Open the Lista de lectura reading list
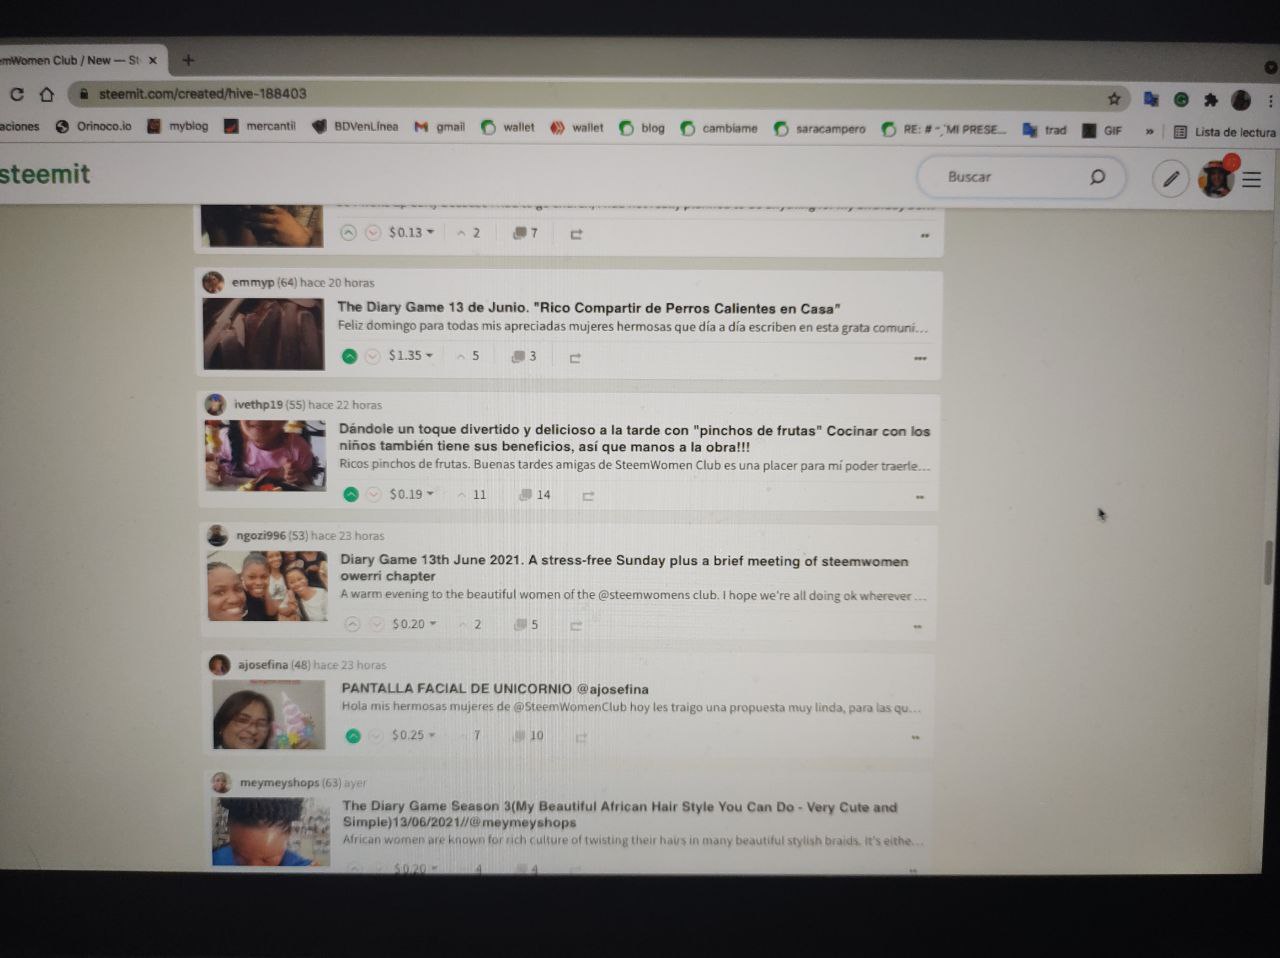This screenshot has height=958, width=1280. (1225, 132)
